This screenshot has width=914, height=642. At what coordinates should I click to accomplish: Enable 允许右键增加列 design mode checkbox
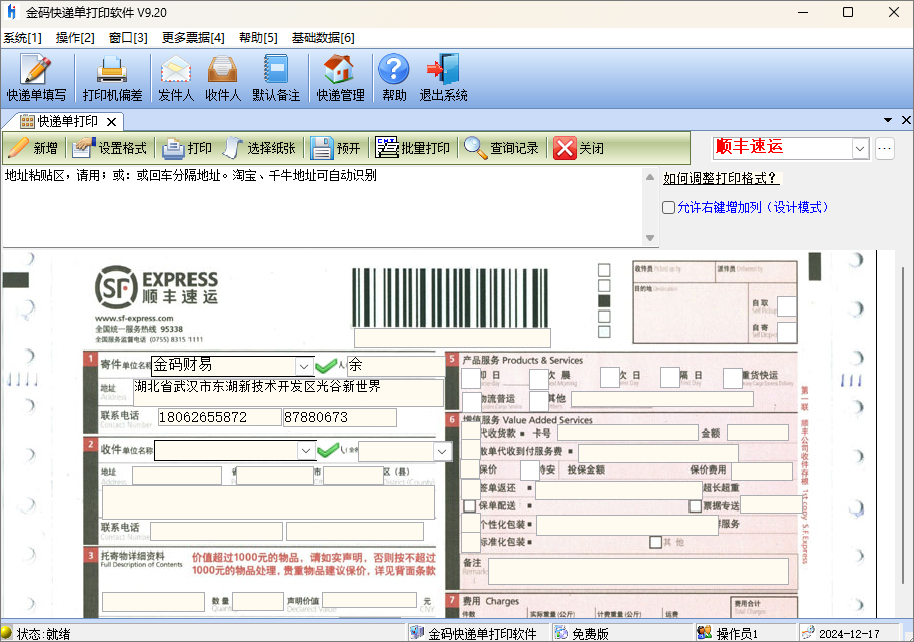(x=669, y=208)
